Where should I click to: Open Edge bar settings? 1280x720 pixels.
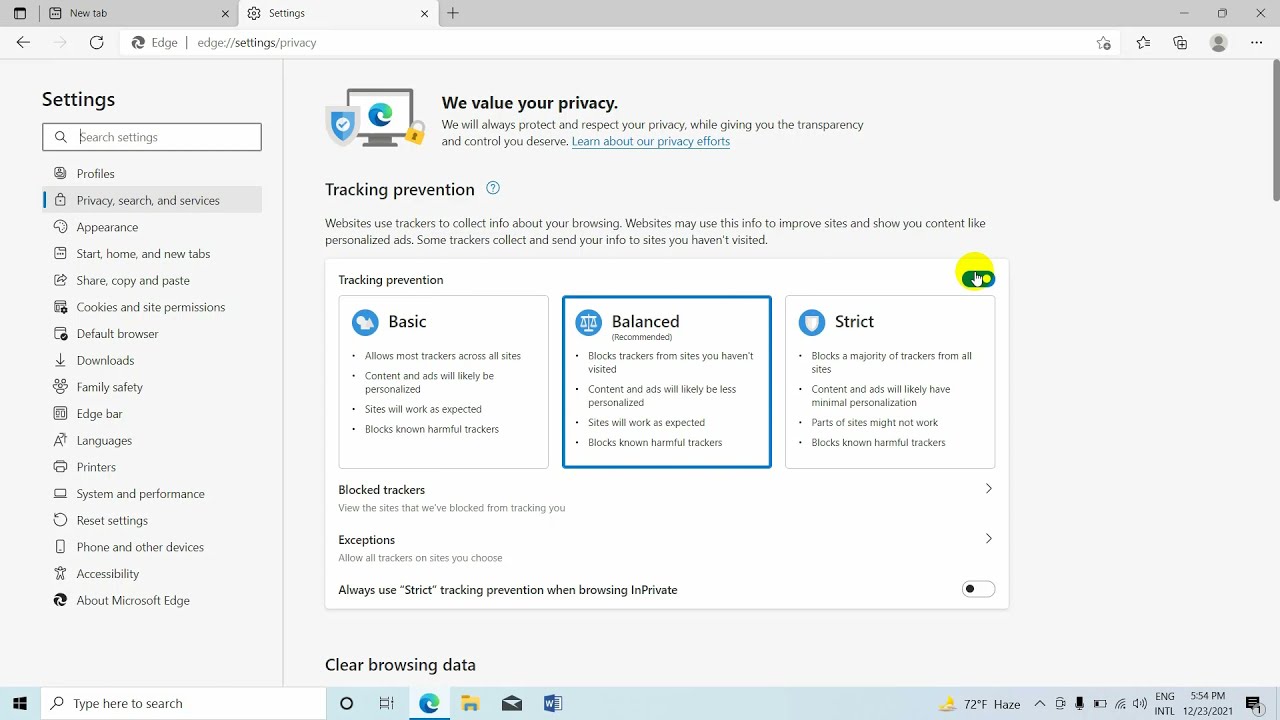[152, 414]
